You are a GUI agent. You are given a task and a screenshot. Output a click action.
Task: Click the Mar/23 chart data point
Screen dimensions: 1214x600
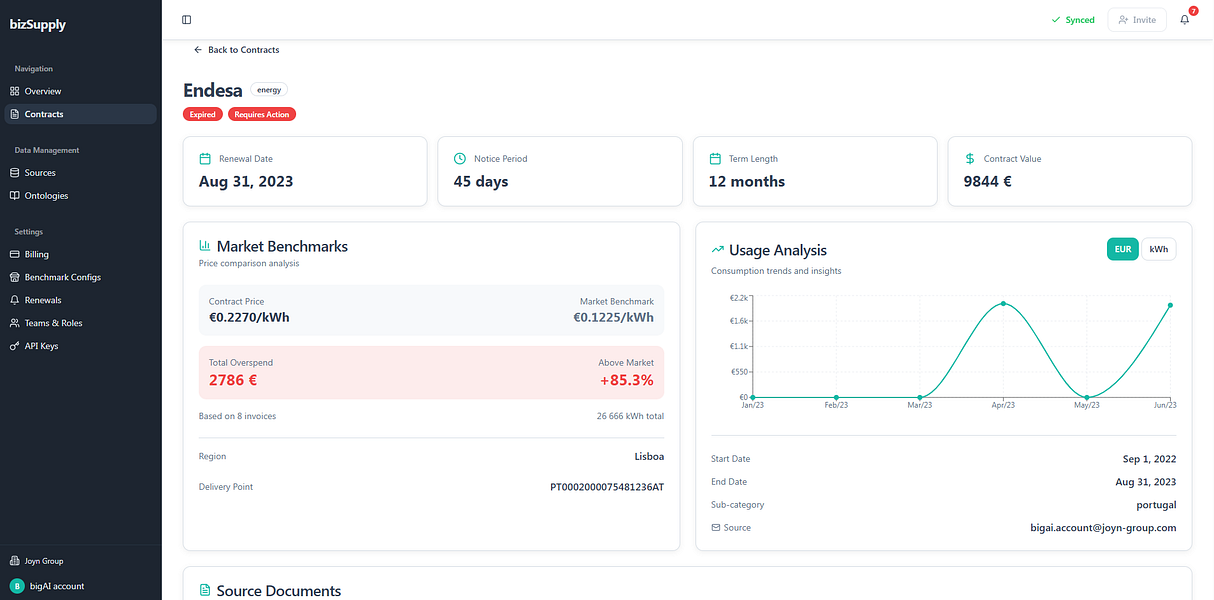tap(920, 397)
